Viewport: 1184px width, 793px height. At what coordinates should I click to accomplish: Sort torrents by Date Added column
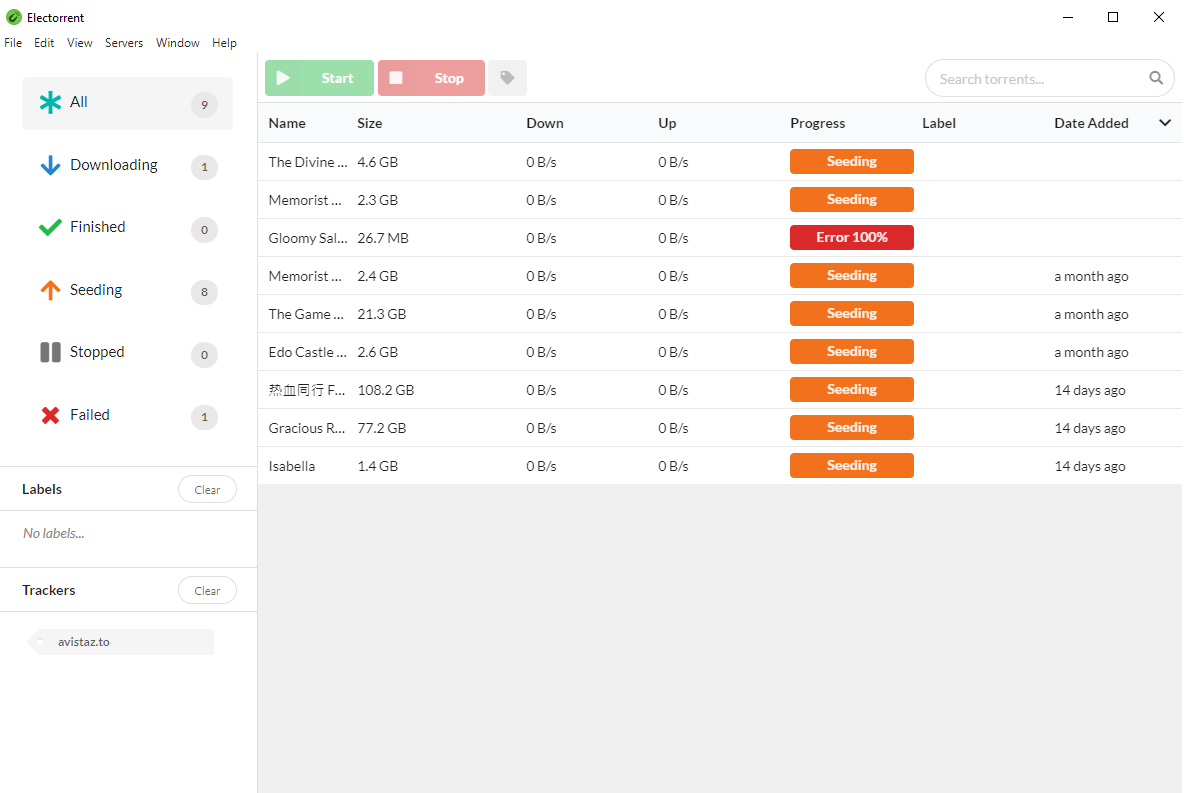tap(1091, 123)
